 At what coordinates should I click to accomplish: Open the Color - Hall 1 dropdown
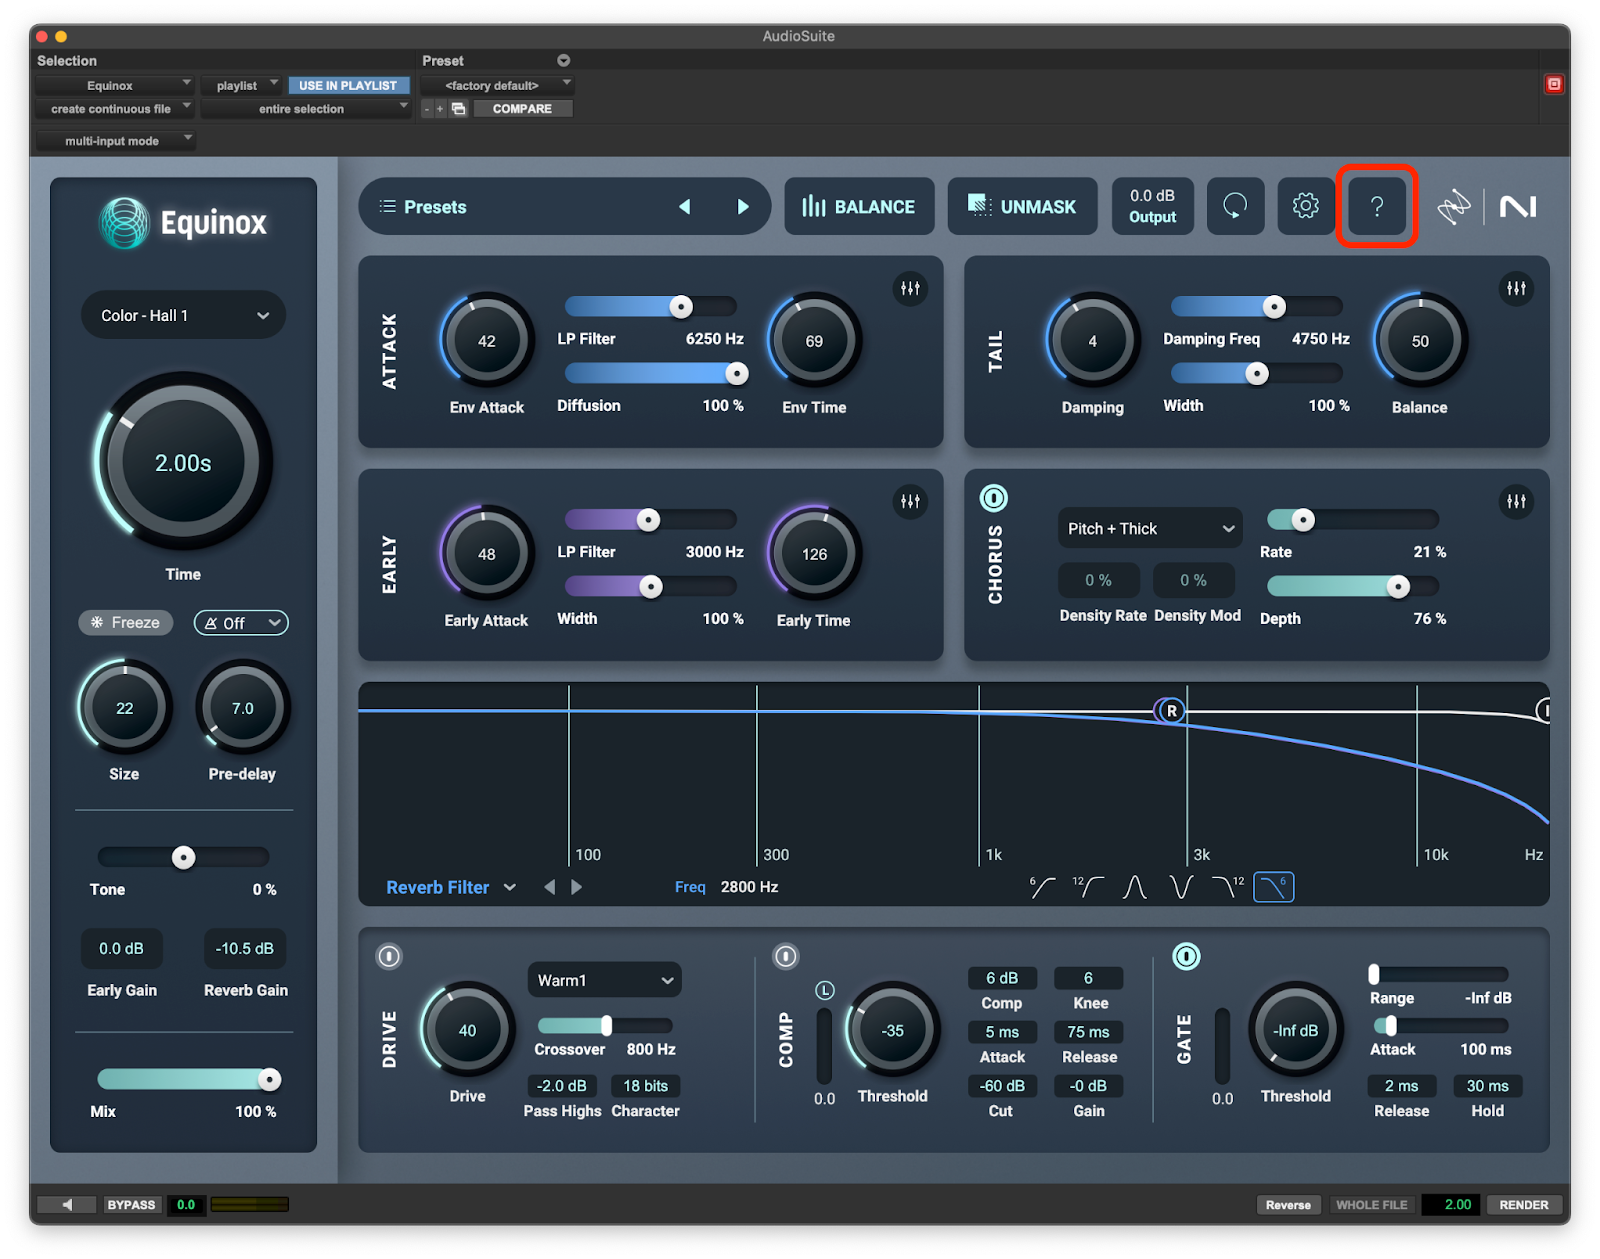pyautogui.click(x=183, y=316)
